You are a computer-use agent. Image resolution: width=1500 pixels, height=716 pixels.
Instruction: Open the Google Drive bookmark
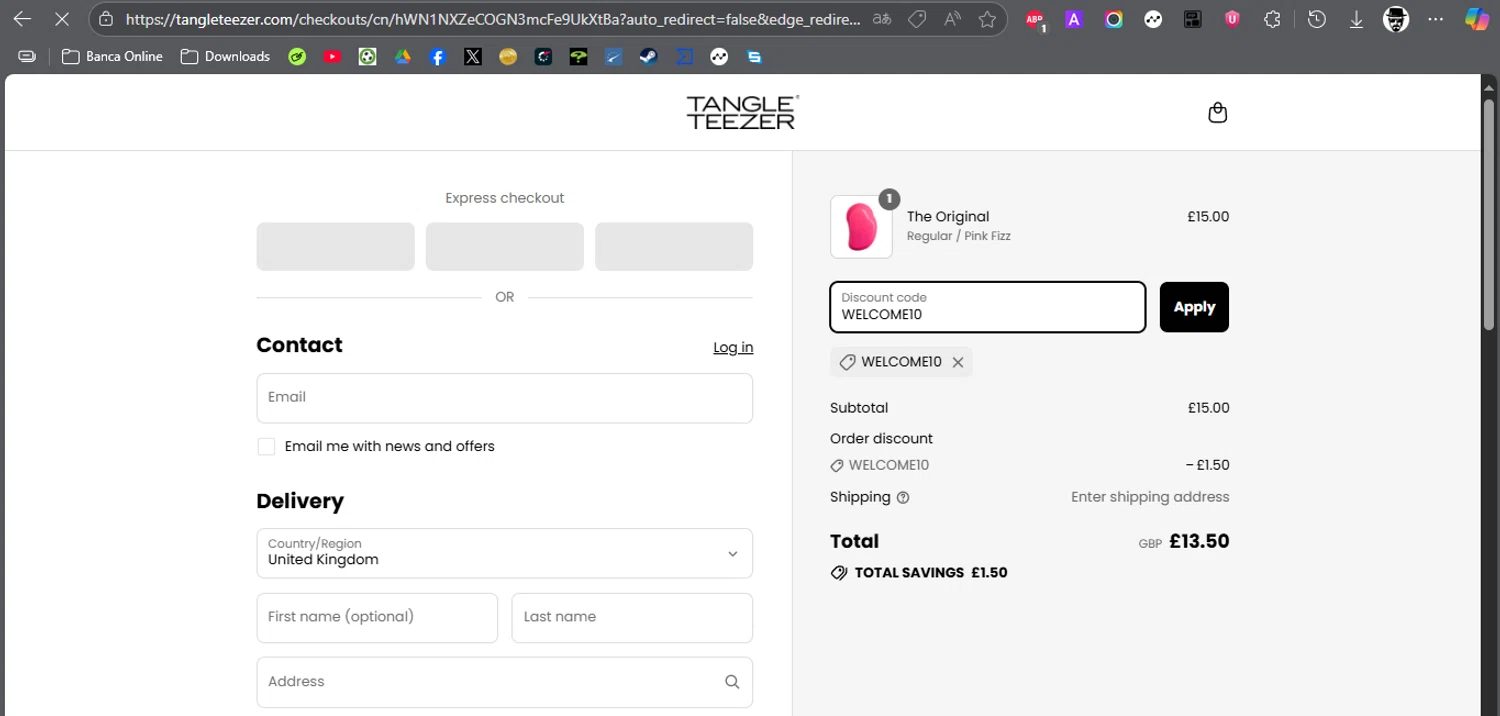pyautogui.click(x=402, y=57)
